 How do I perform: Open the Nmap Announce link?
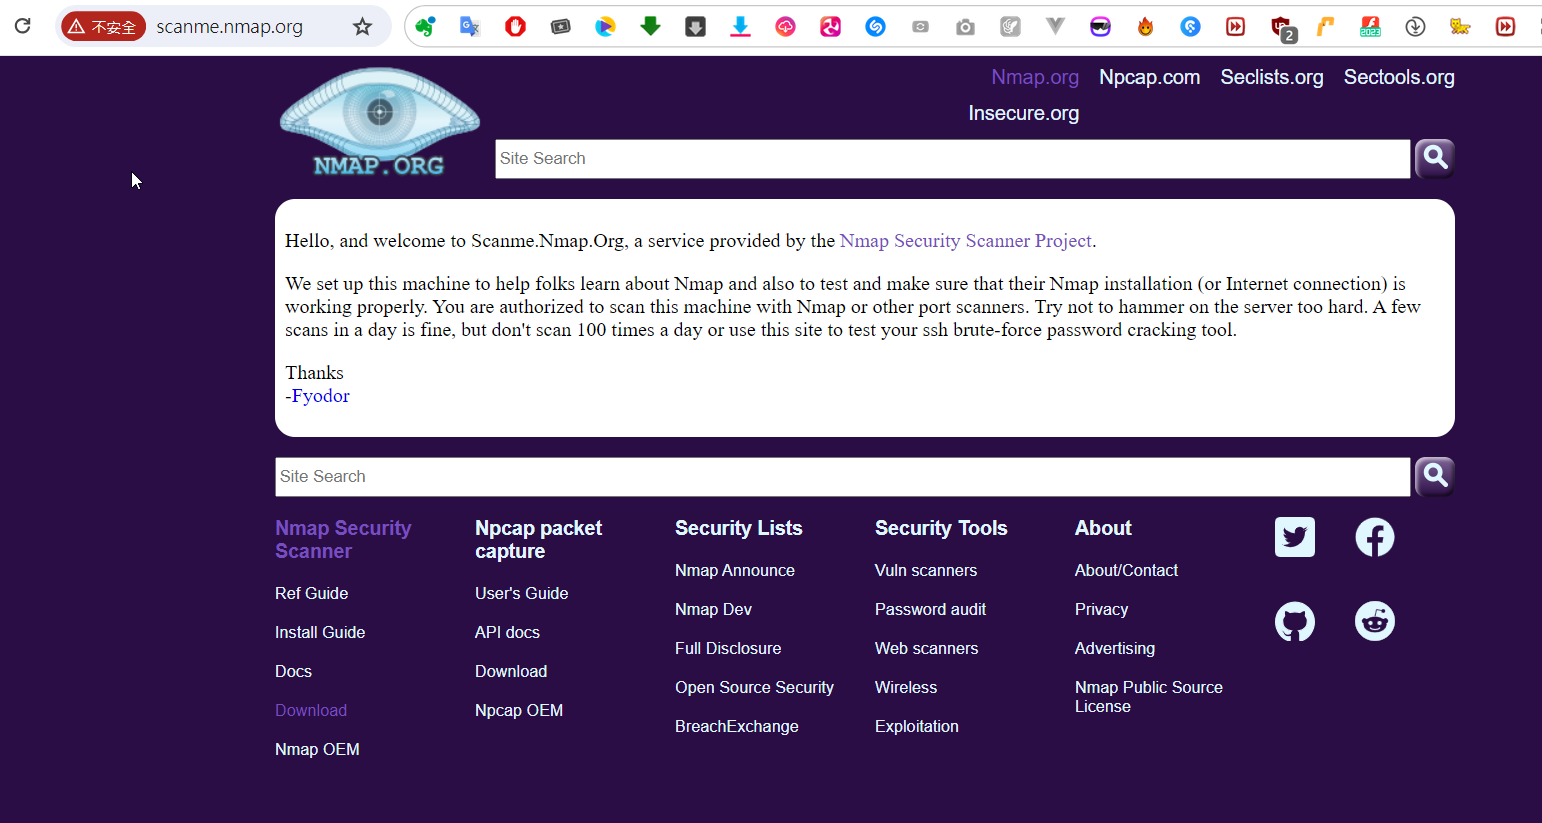pyautogui.click(x=735, y=570)
